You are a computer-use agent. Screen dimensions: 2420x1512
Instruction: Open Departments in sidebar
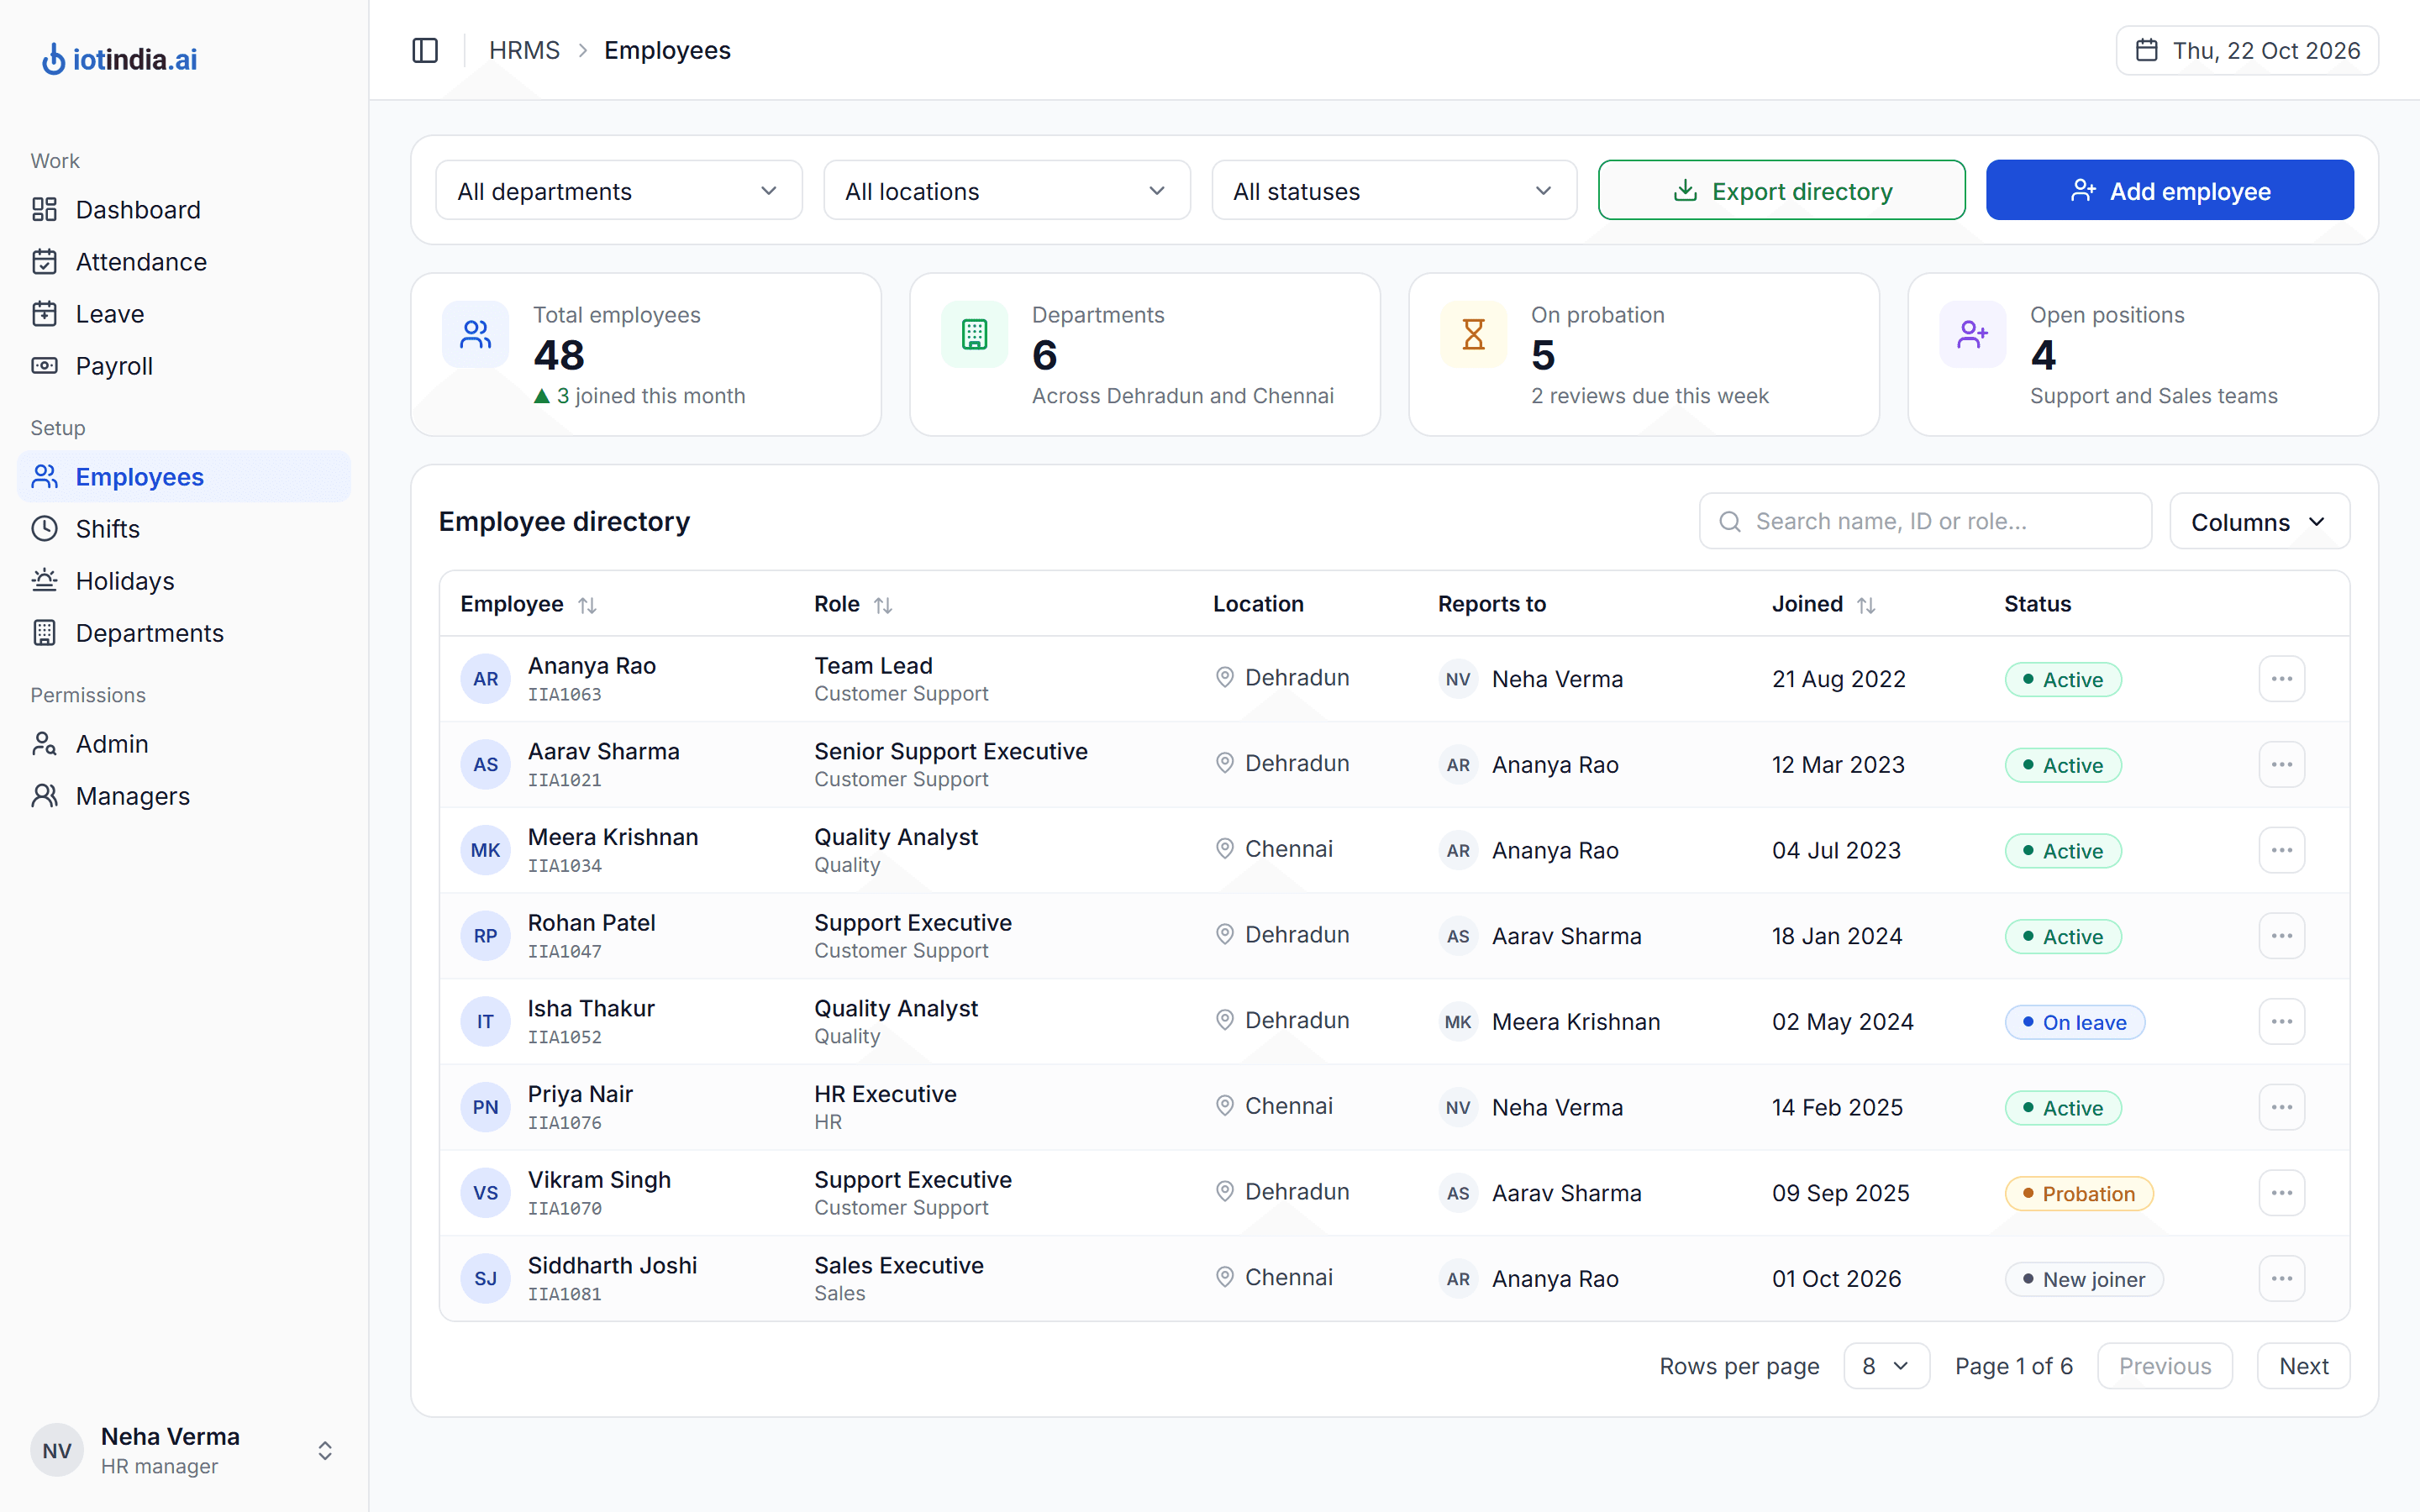184,633
